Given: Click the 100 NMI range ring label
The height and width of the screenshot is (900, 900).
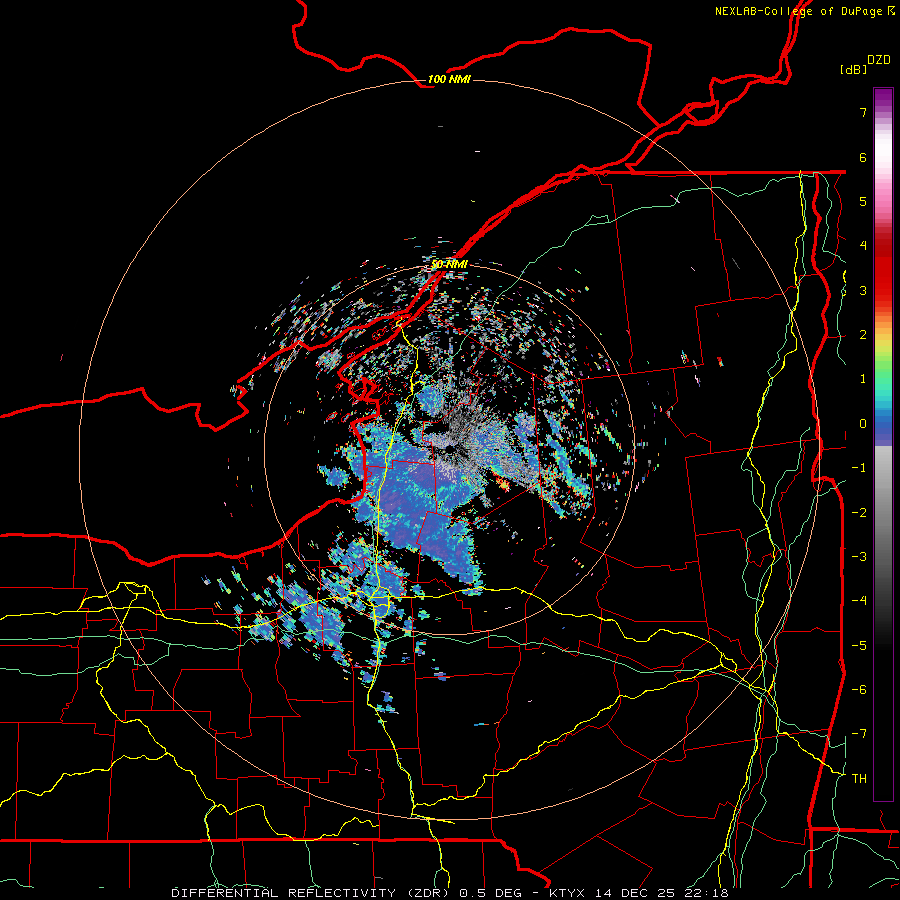Looking at the screenshot, I should 449,79.
